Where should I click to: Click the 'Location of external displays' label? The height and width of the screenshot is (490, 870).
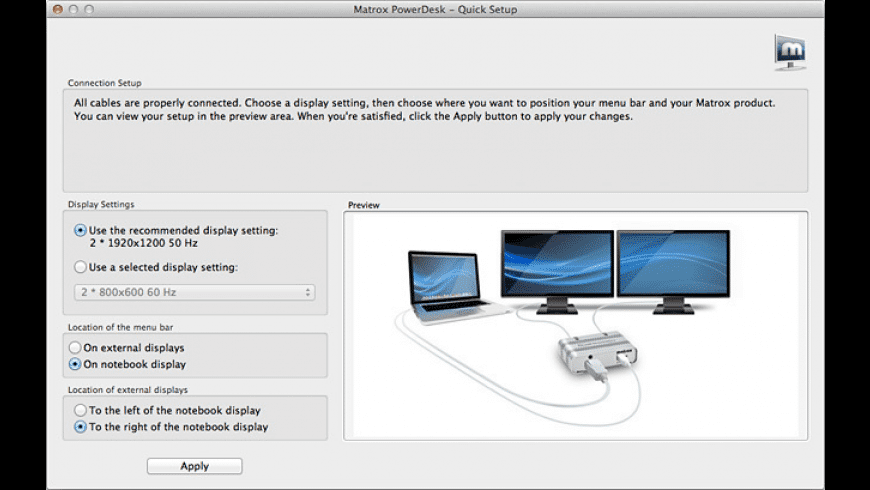click(128, 390)
